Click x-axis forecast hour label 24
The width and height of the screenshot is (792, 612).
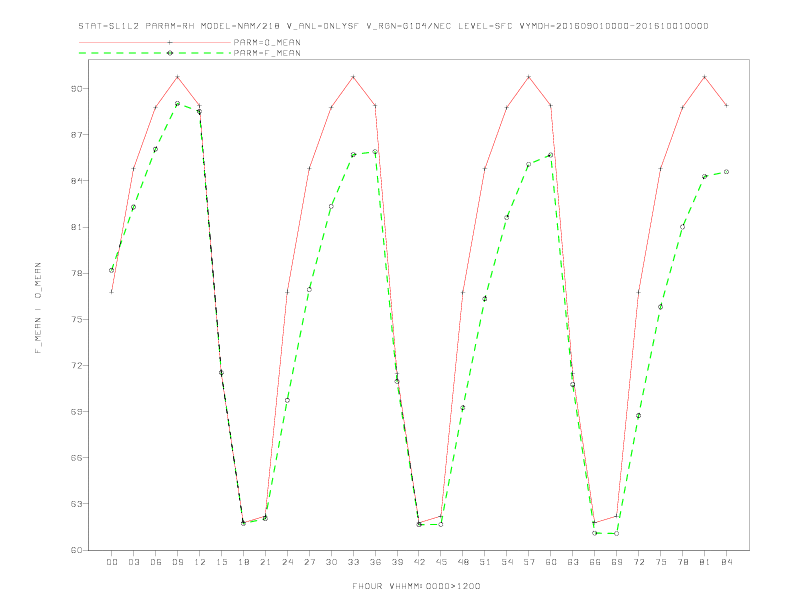(287, 562)
